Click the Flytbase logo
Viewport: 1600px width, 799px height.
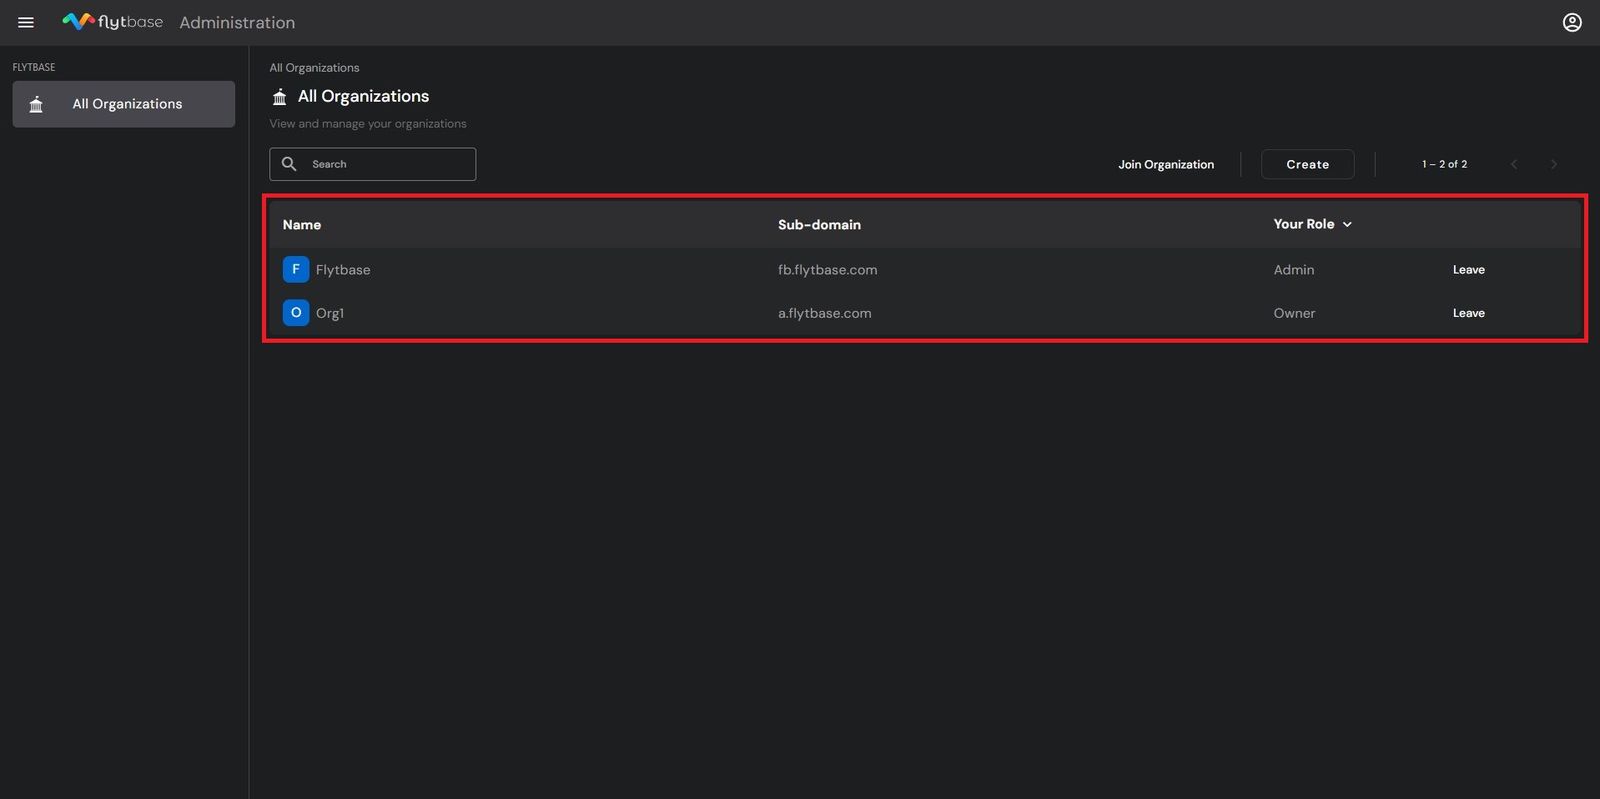(112, 22)
